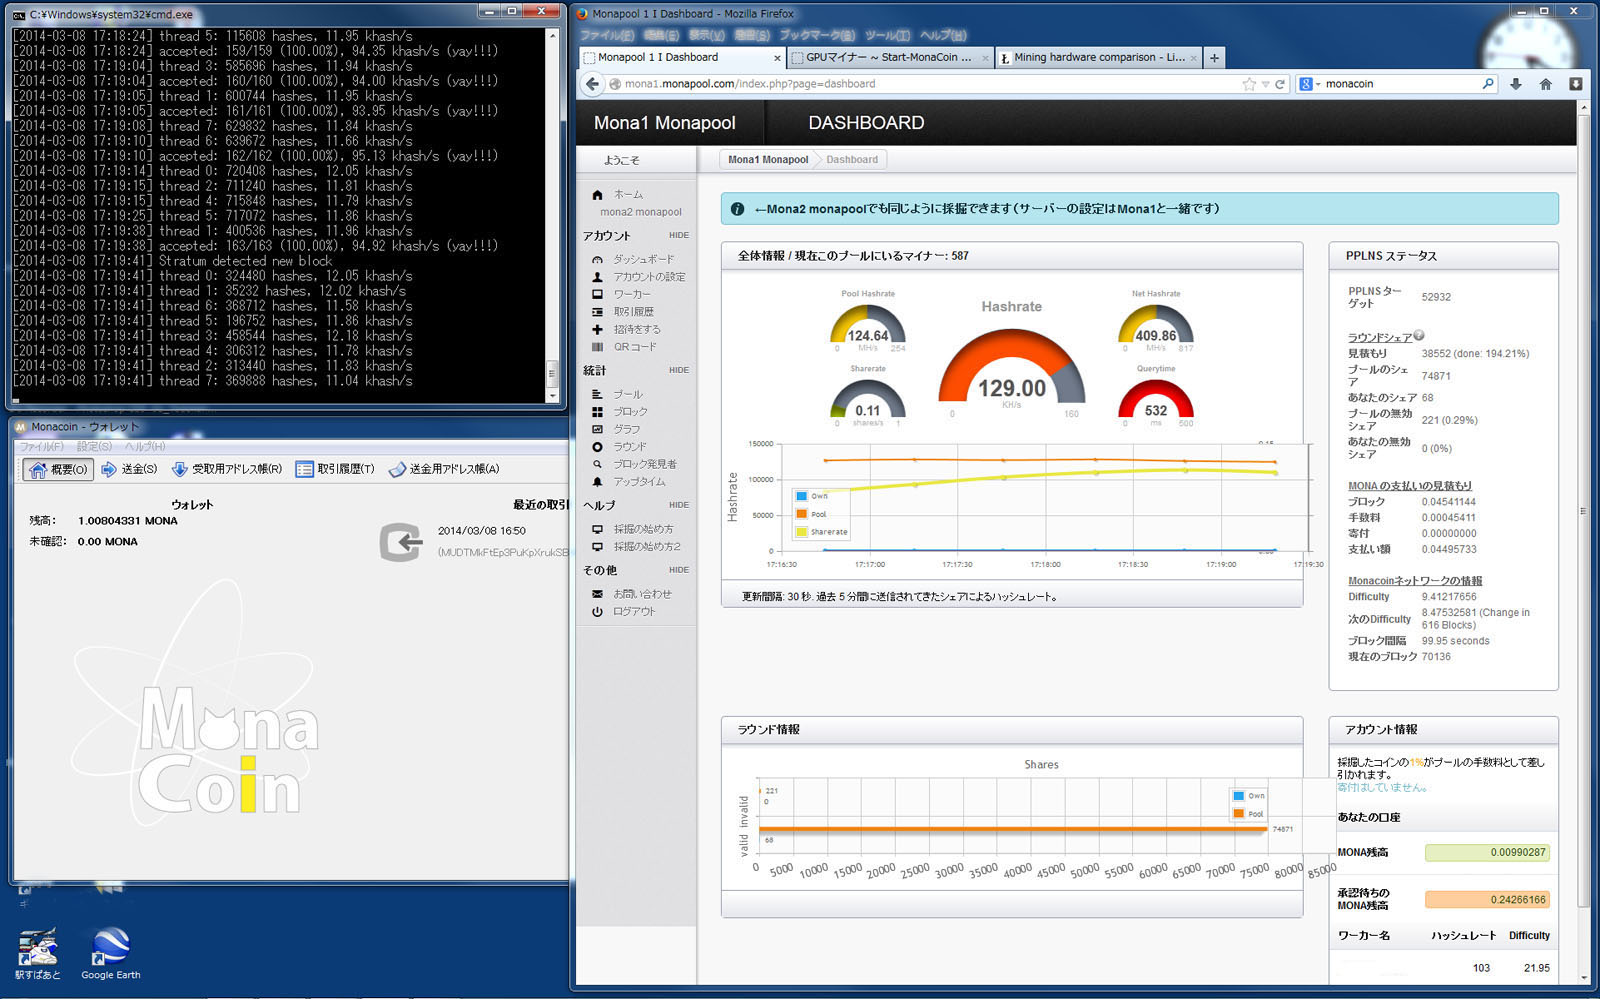
Task: Click the Firefox bookmarks menu toolbar icon
Action: click(1575, 84)
